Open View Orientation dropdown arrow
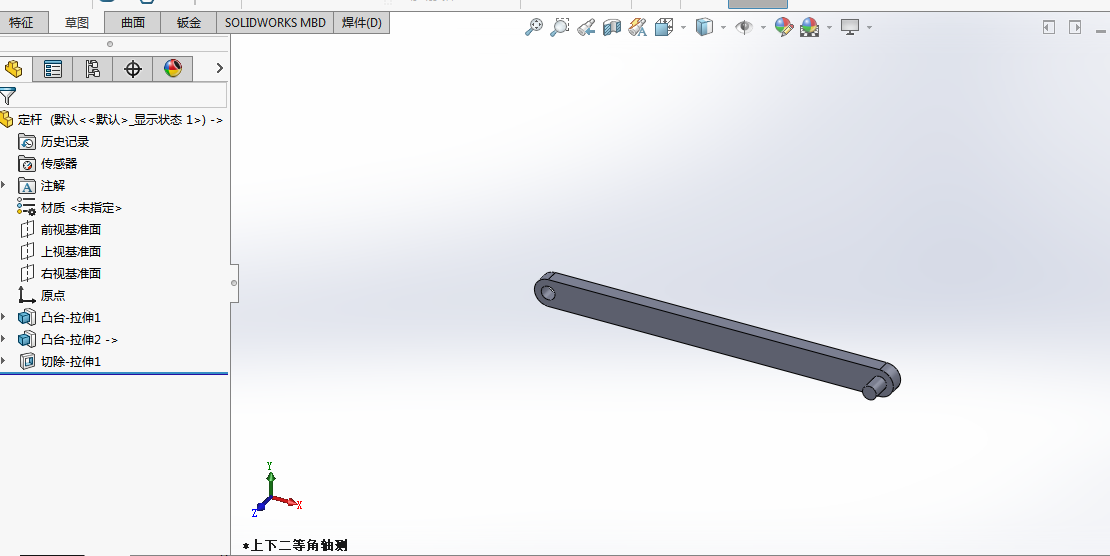1110x556 pixels. pyautogui.click(x=683, y=28)
